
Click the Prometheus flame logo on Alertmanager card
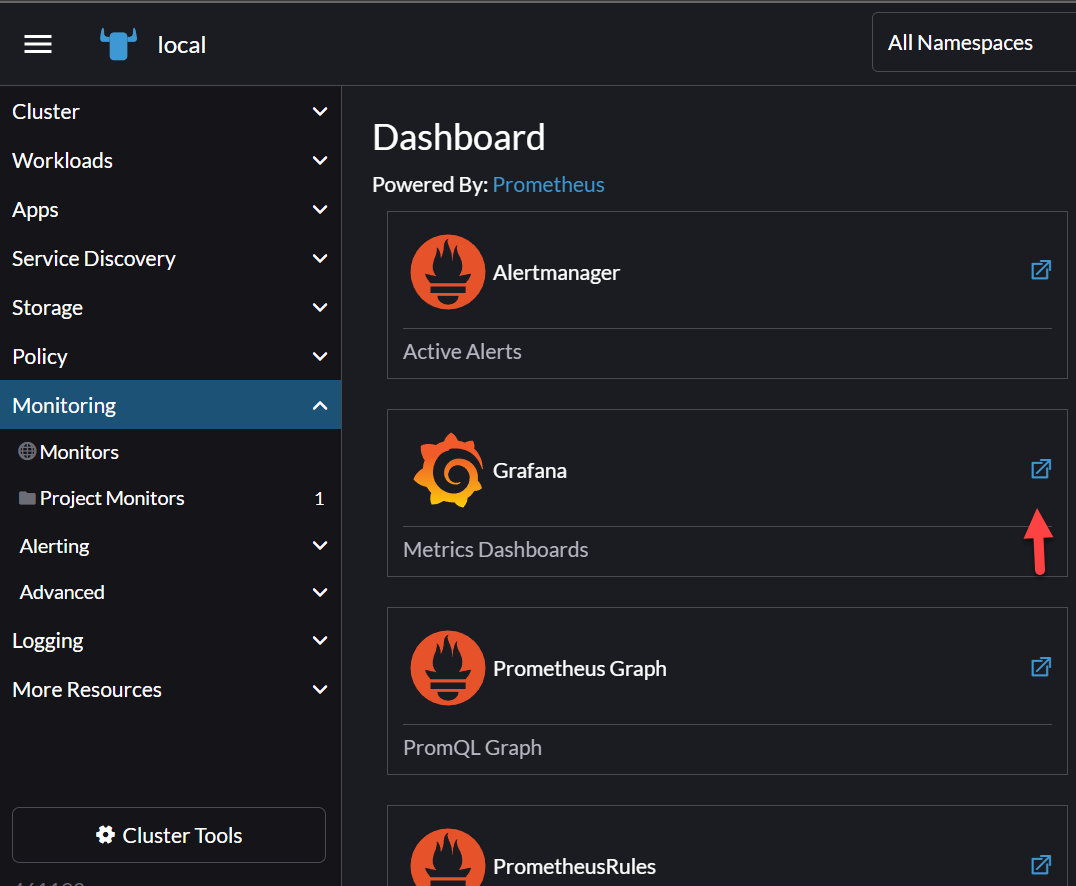(x=447, y=271)
